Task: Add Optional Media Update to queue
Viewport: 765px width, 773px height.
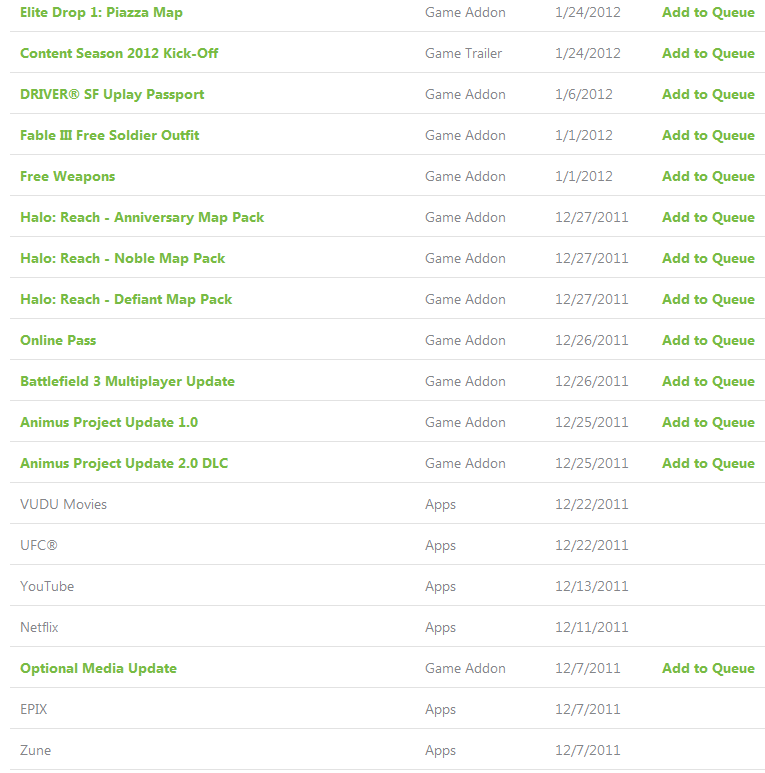Action: click(x=708, y=668)
